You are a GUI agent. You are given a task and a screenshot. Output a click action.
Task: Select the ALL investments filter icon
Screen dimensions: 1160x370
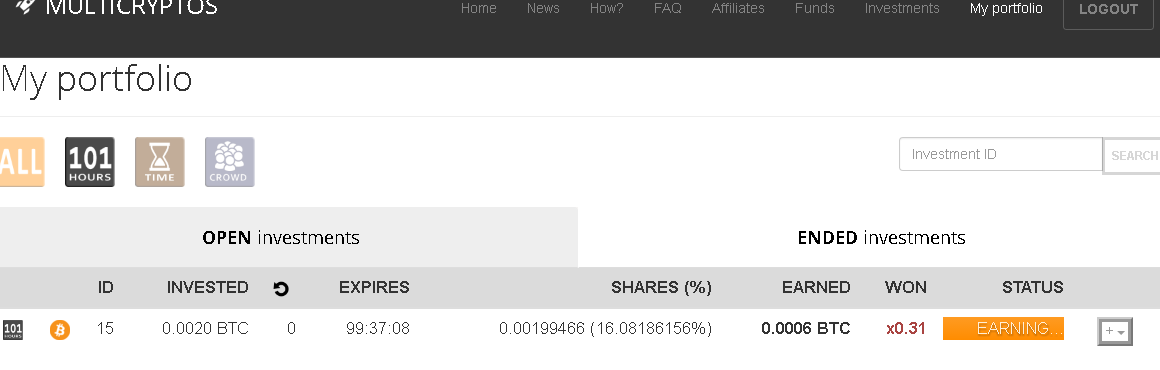point(22,162)
